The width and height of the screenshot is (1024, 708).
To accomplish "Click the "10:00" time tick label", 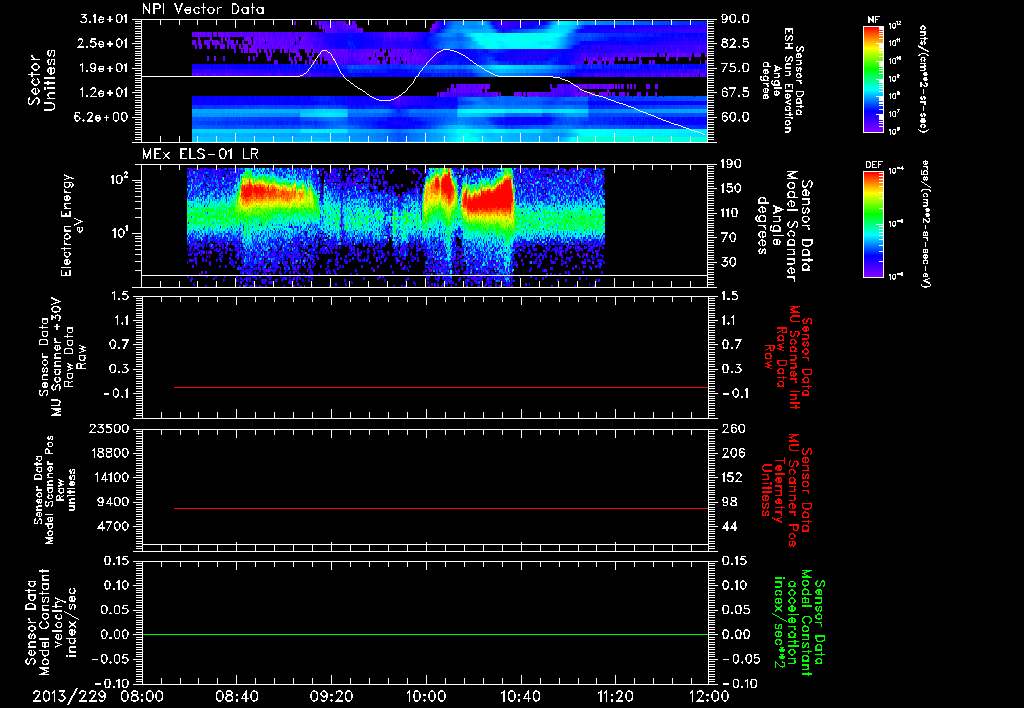I will (426, 696).
